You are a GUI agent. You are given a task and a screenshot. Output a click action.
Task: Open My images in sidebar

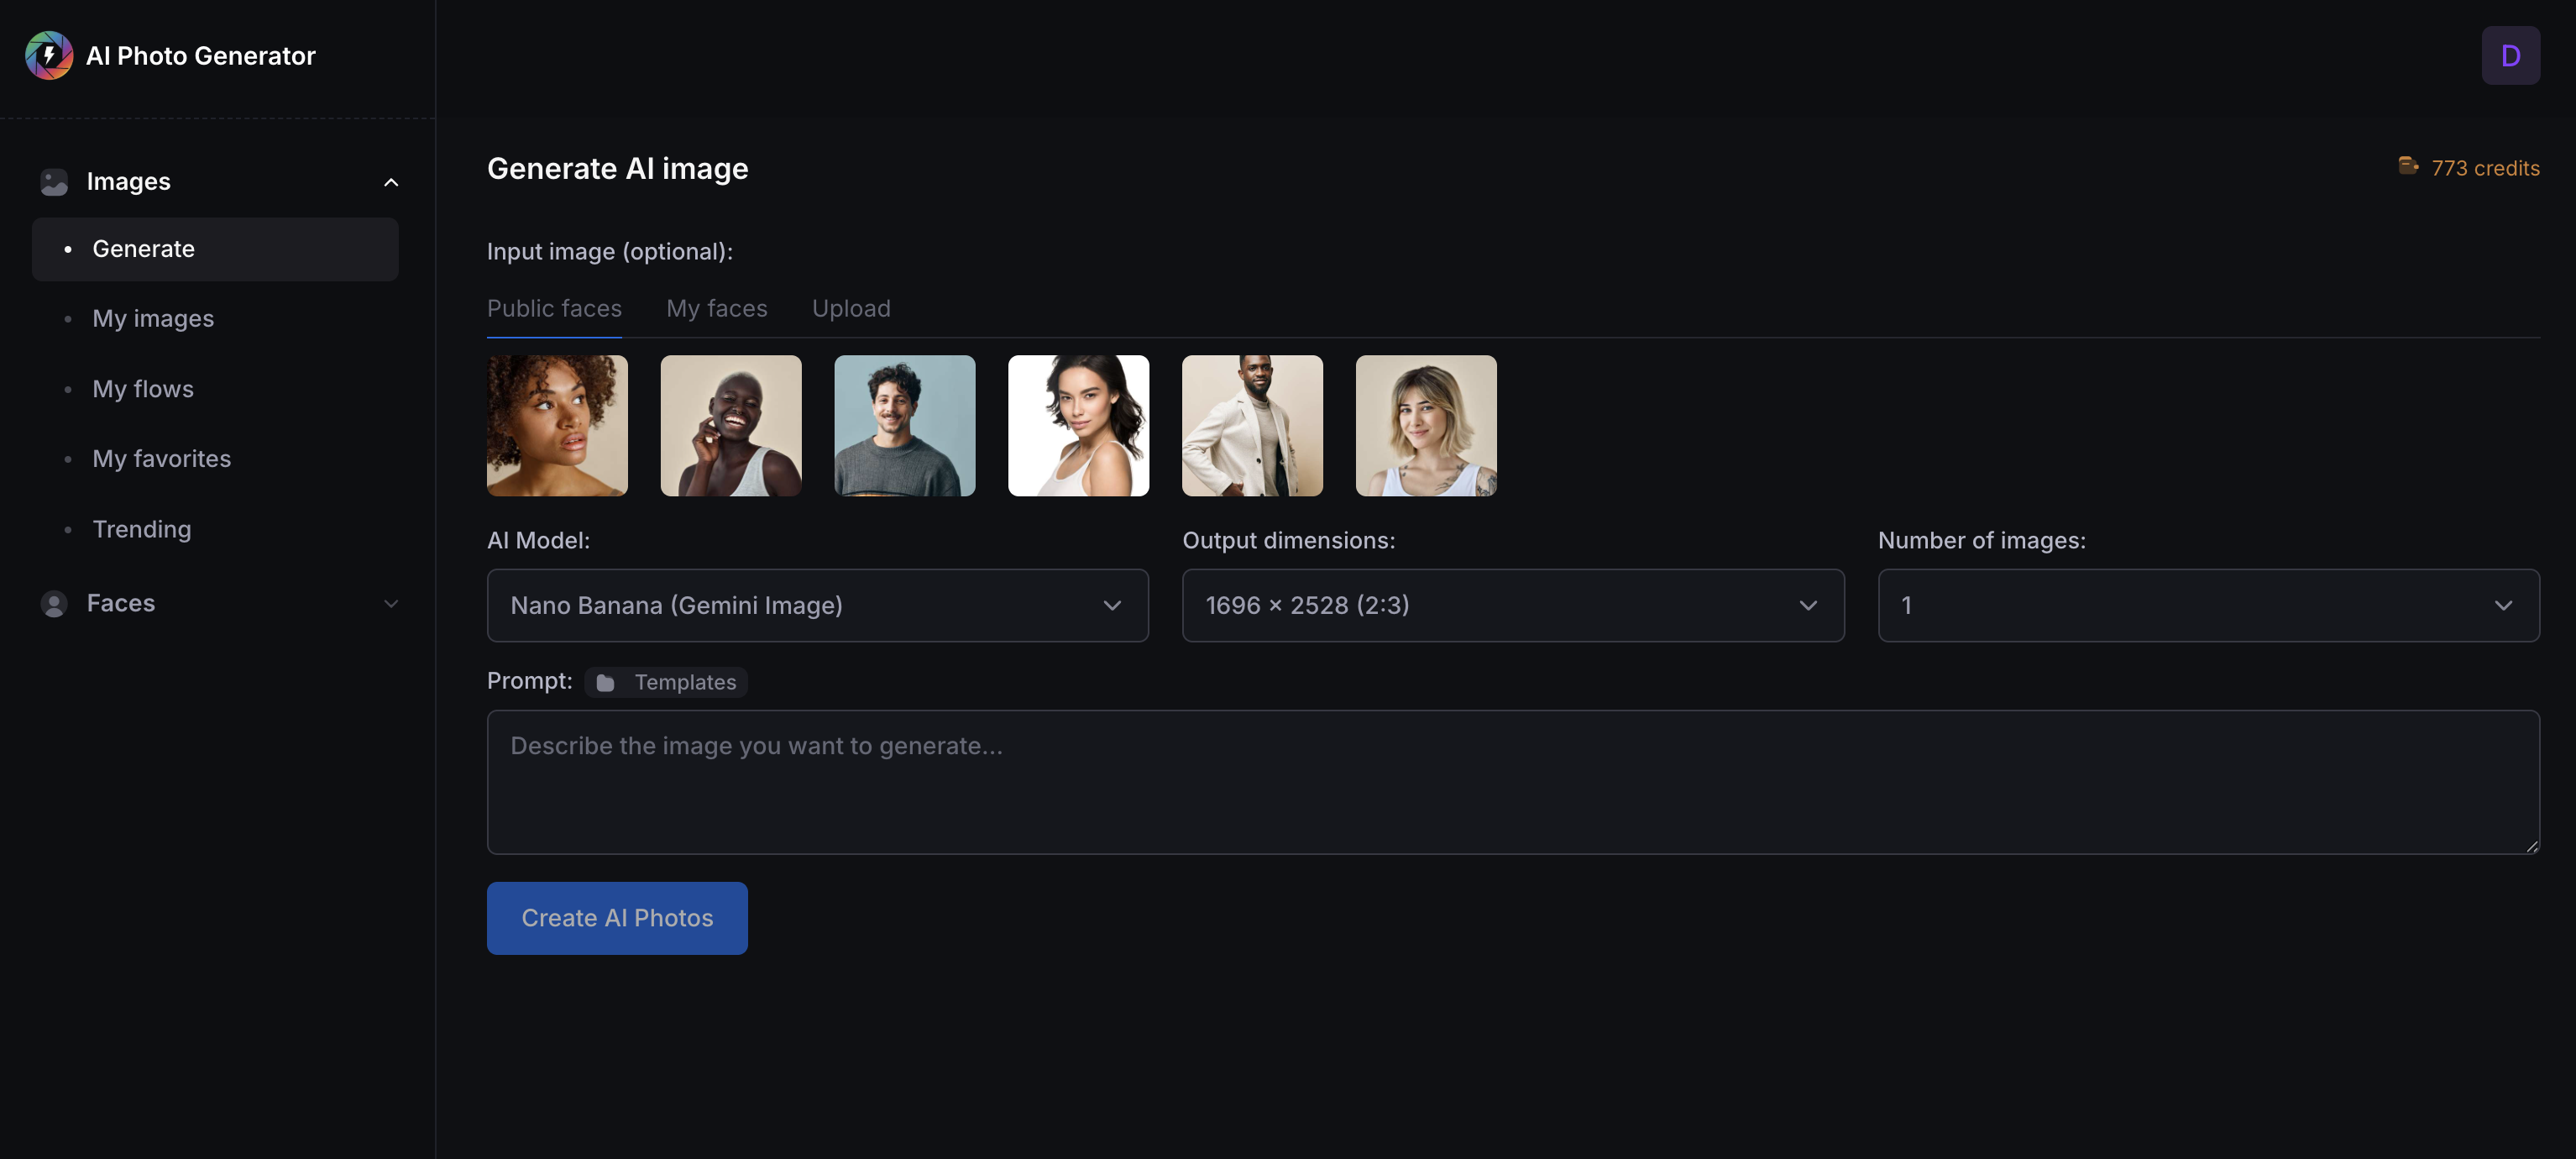tap(153, 319)
